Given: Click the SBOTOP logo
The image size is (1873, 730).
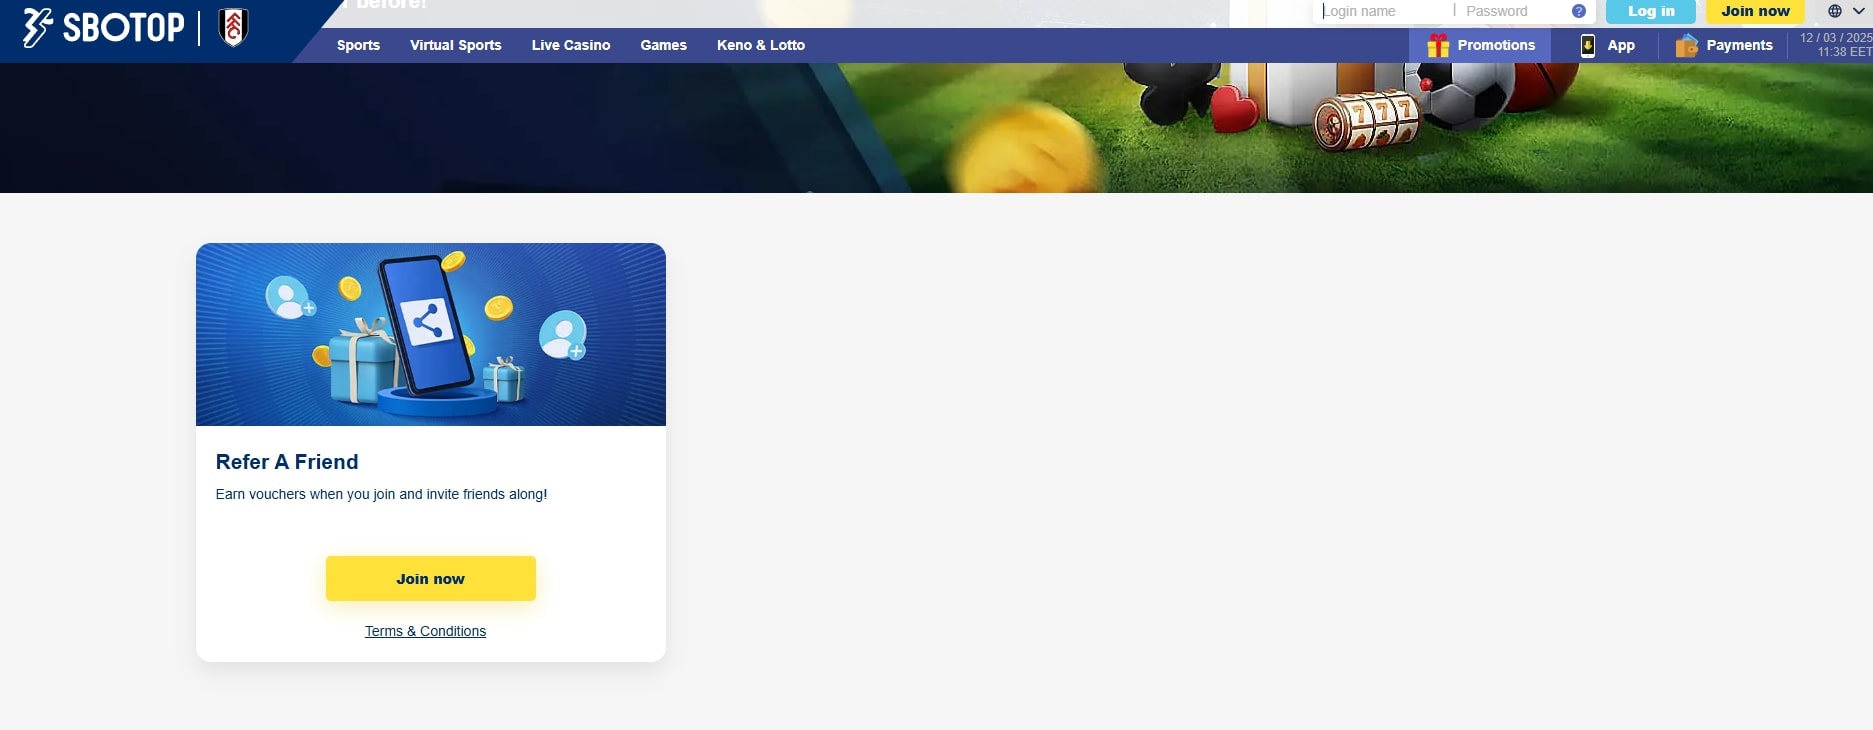Looking at the screenshot, I should click(x=103, y=28).
